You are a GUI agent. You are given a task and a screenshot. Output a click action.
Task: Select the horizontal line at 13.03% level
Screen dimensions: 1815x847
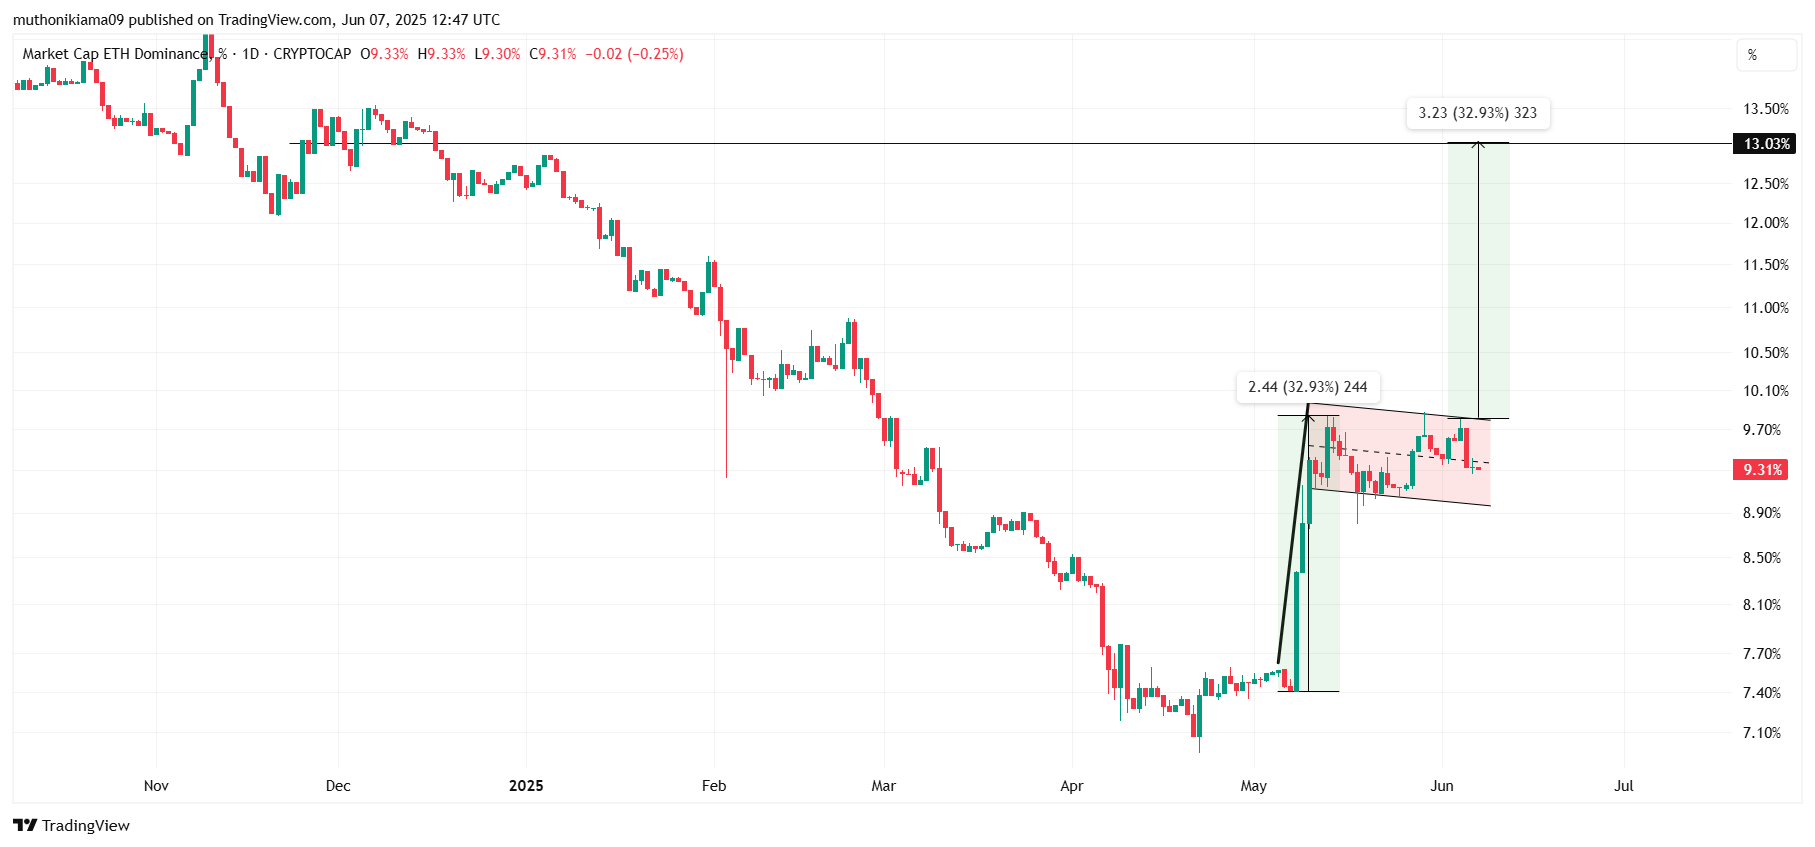coord(900,143)
